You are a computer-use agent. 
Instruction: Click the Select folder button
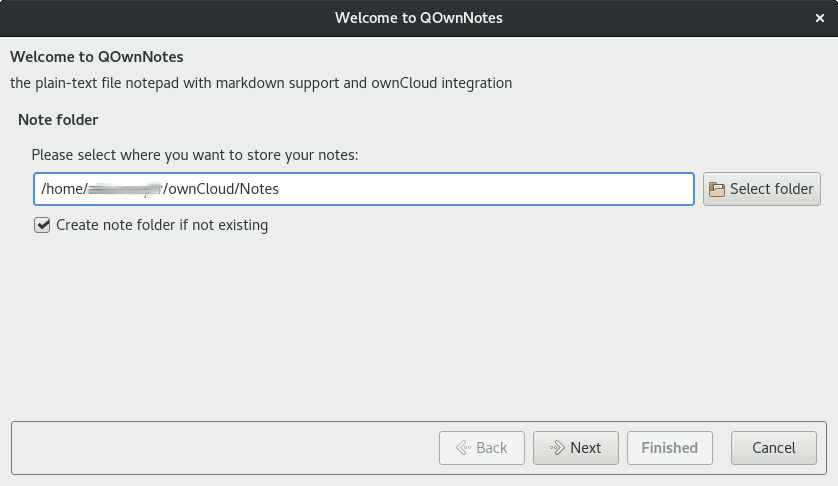(x=762, y=189)
